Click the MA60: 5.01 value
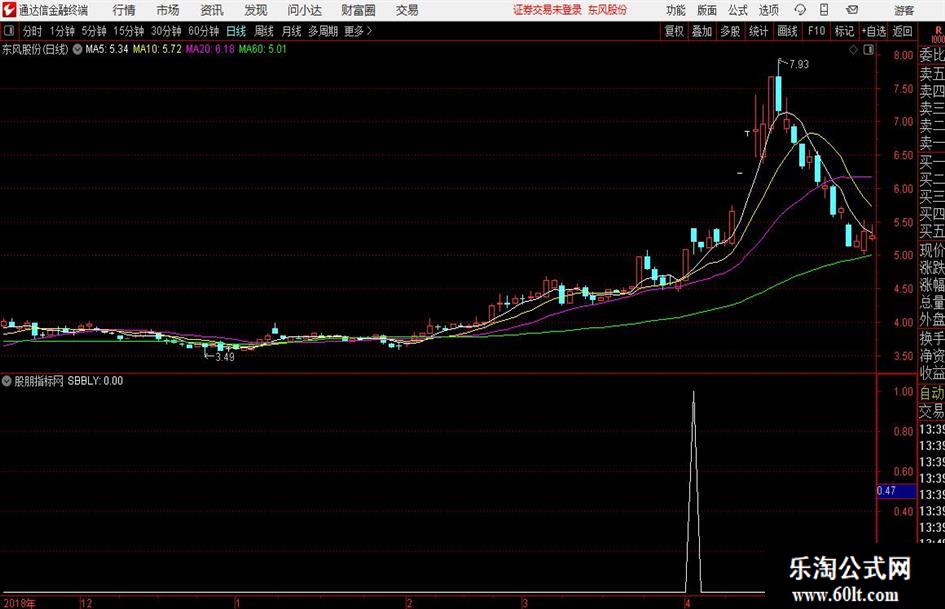945x609 pixels. [x=263, y=49]
